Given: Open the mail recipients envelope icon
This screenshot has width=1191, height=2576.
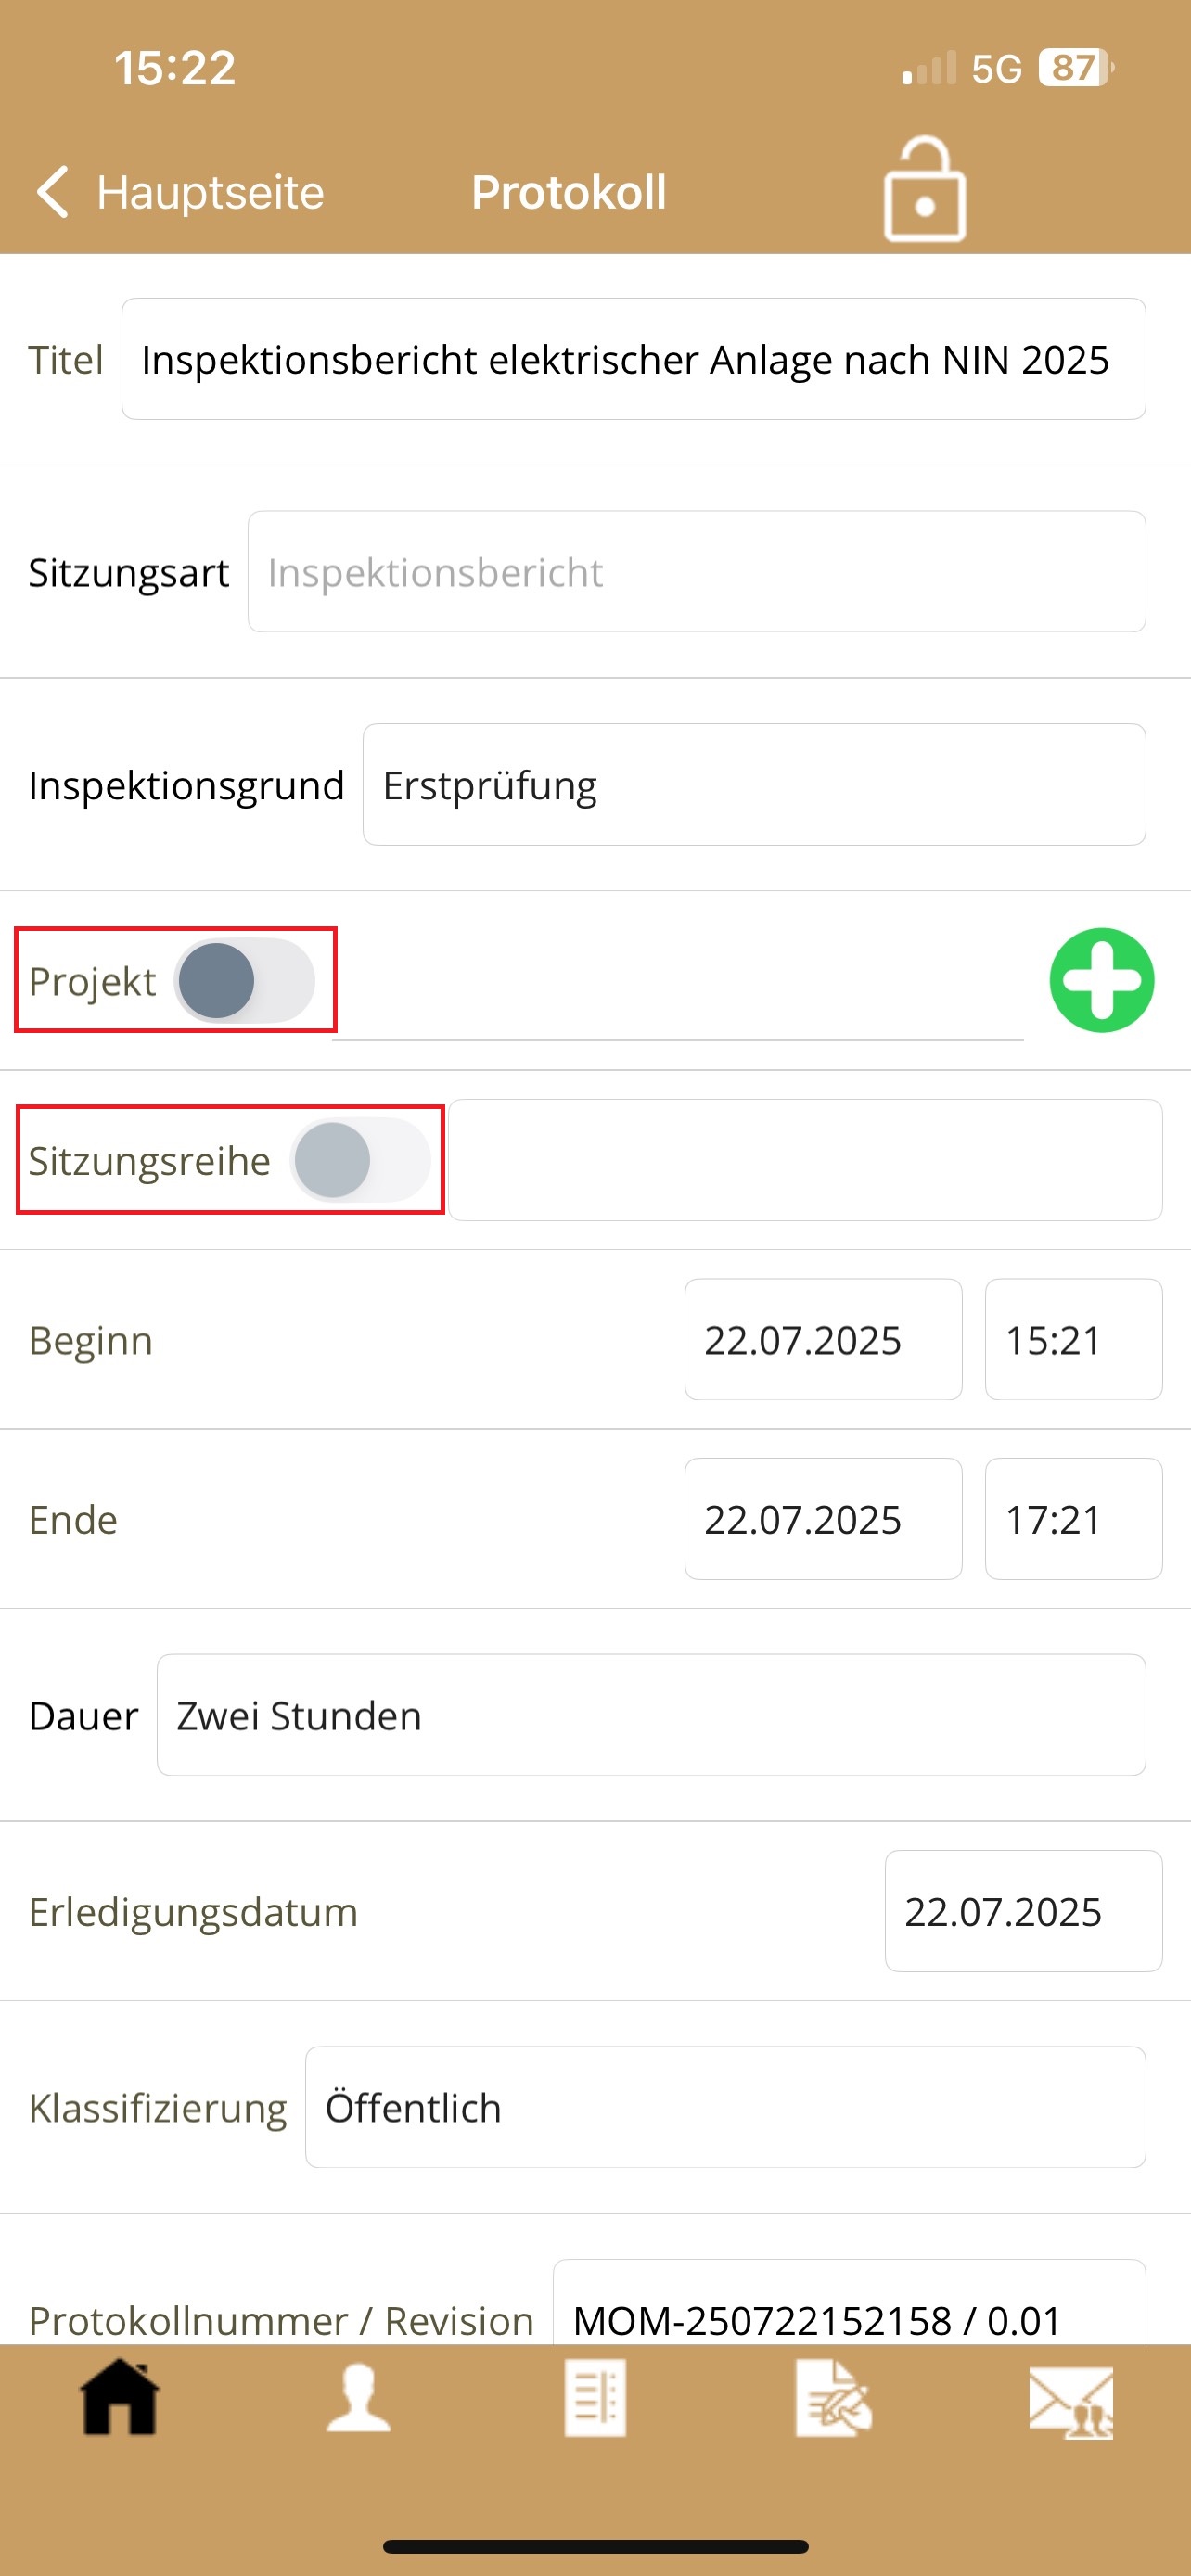Looking at the screenshot, I should (1070, 2401).
